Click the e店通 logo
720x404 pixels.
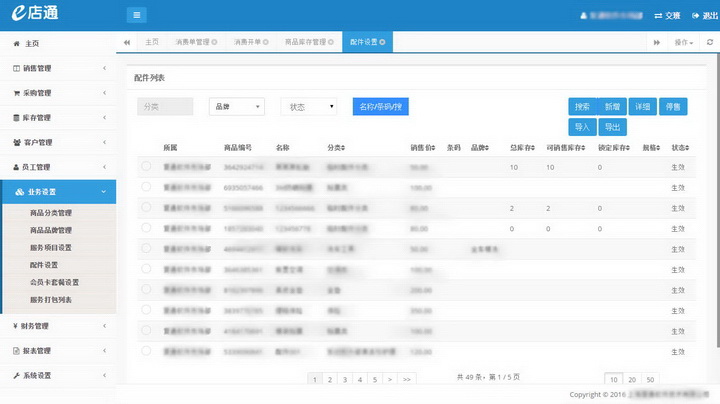click(x=35, y=13)
